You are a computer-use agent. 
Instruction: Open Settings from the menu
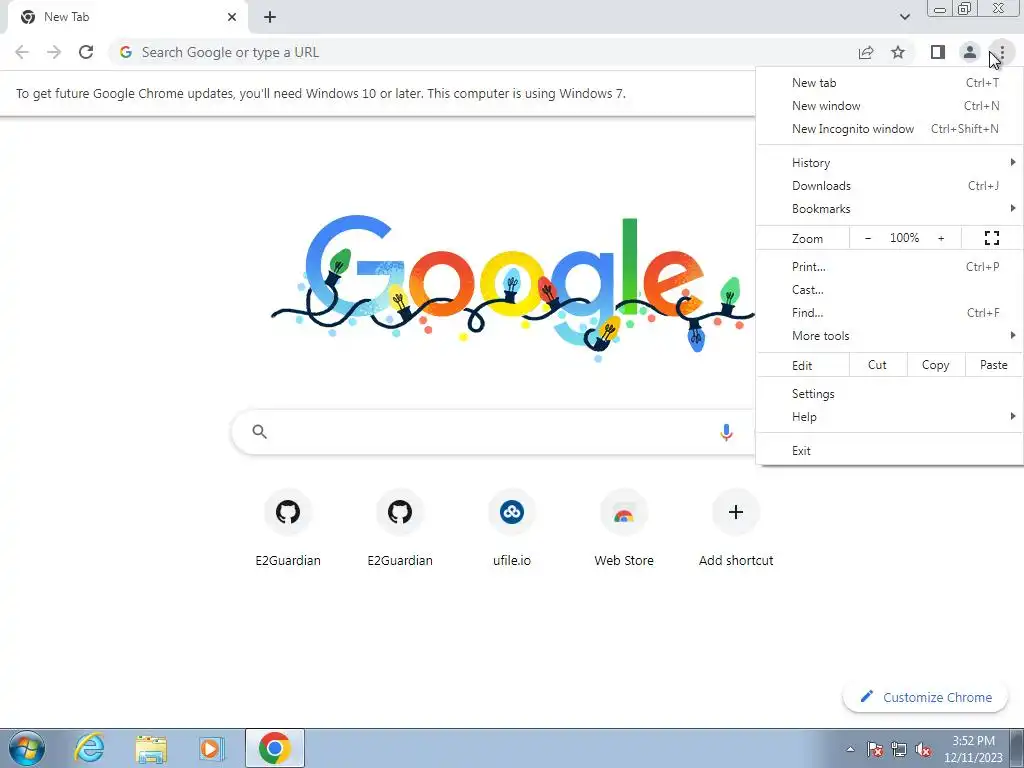889,394
